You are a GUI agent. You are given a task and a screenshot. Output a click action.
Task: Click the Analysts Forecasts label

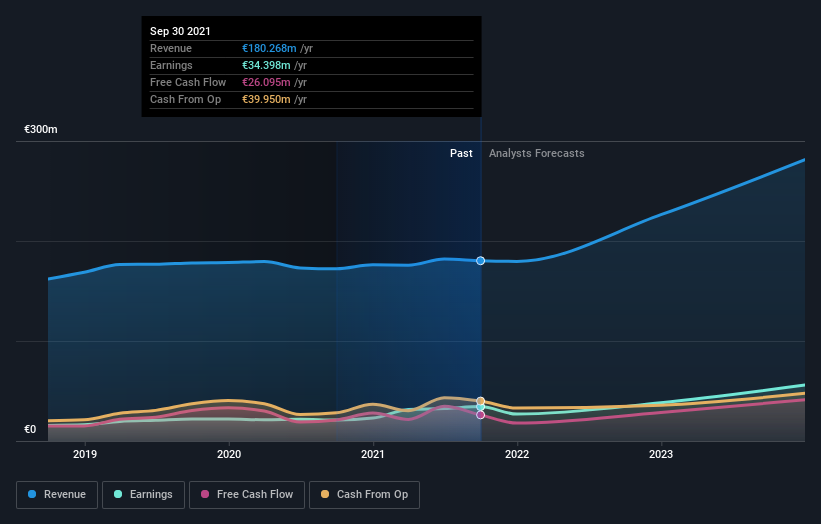pos(537,153)
